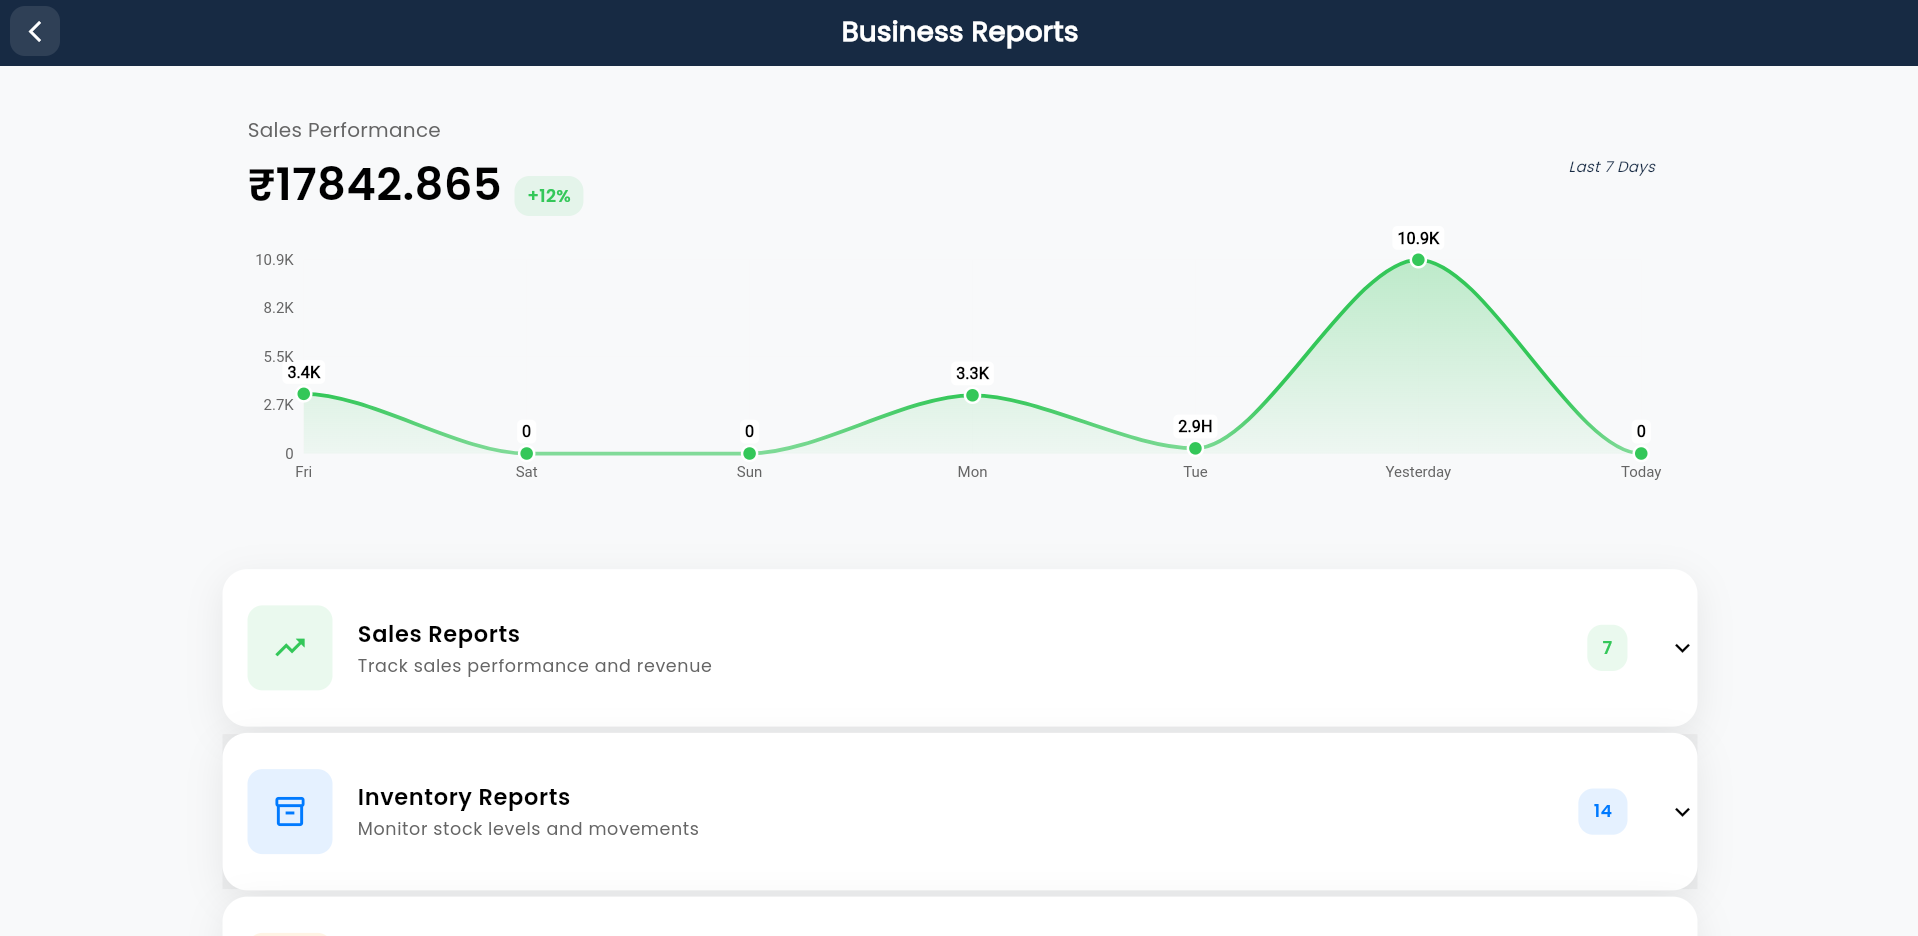The image size is (1918, 936).
Task: Select the 10.9K peak data point for Yesterday
Action: pyautogui.click(x=1418, y=259)
